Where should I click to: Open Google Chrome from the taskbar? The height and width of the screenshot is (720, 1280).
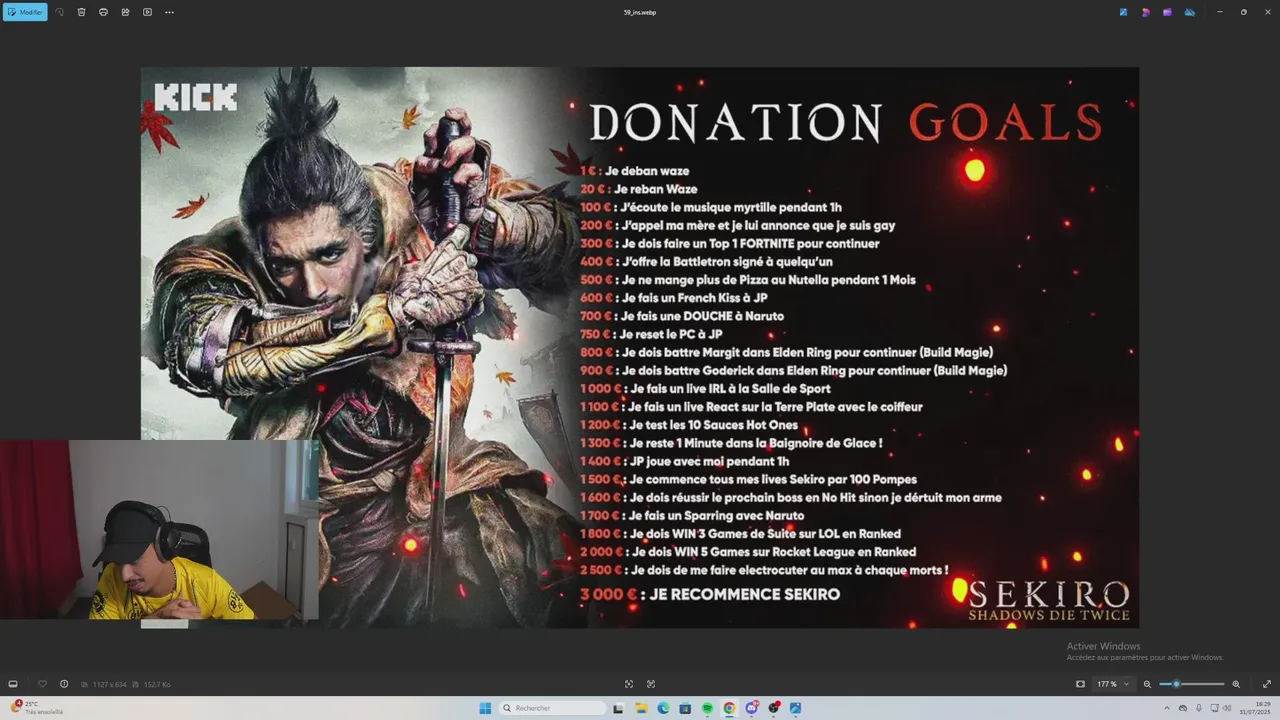(x=729, y=708)
